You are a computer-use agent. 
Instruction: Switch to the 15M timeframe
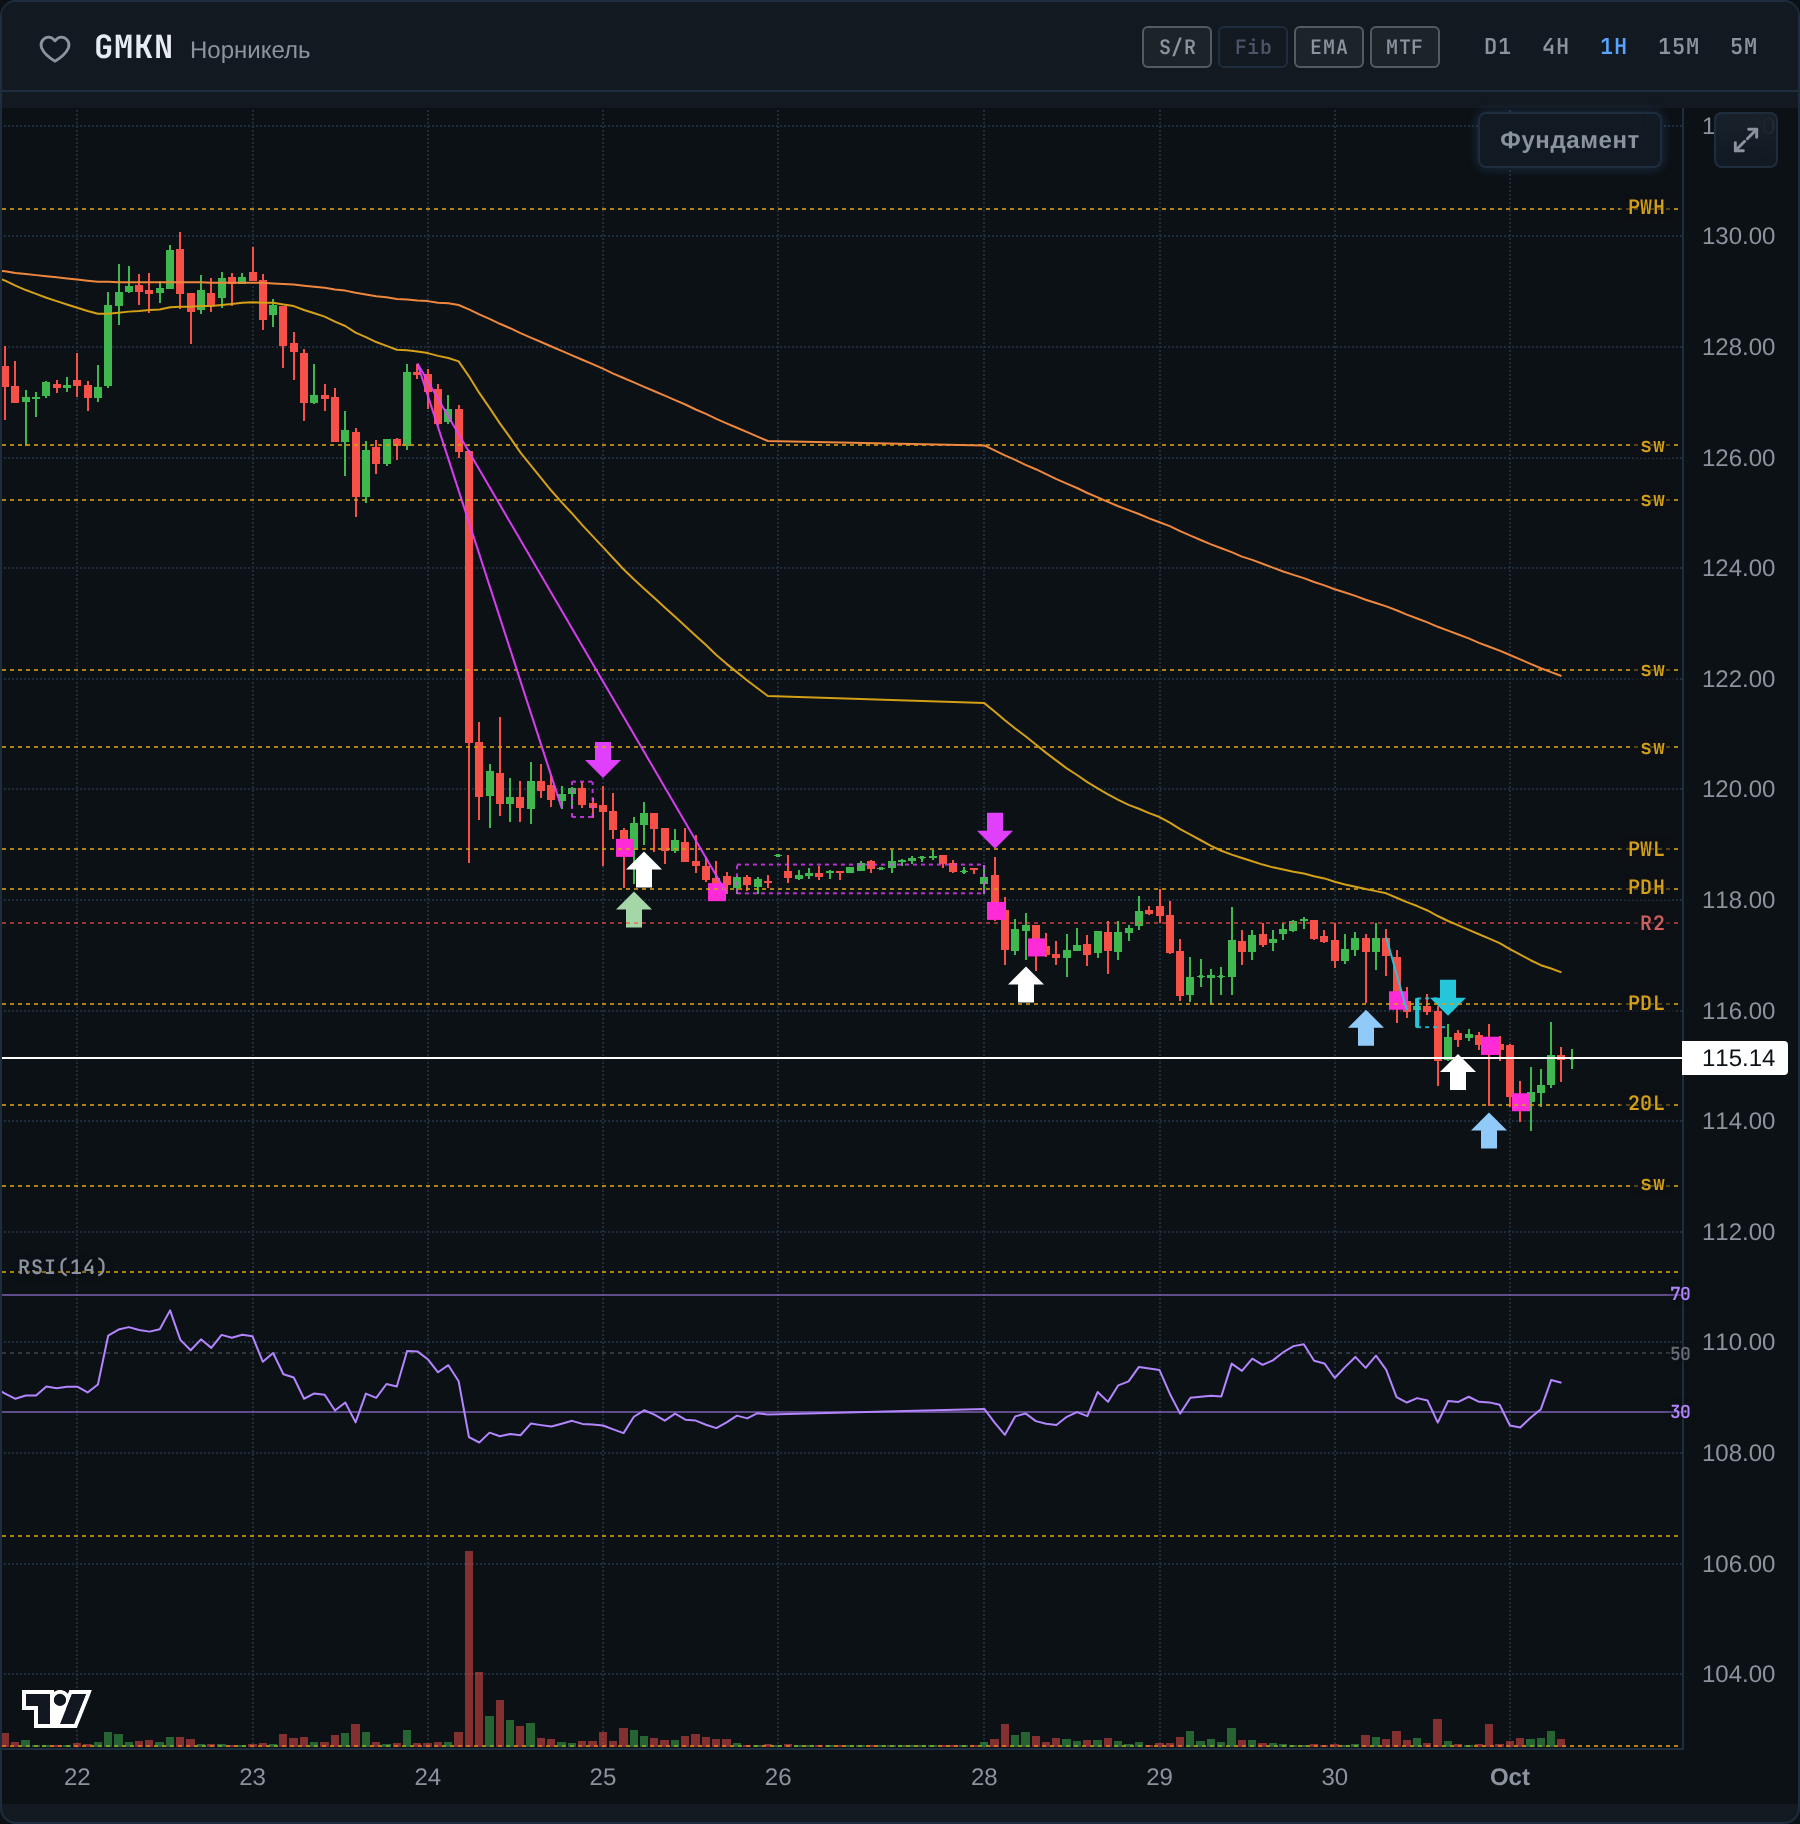(x=1678, y=47)
